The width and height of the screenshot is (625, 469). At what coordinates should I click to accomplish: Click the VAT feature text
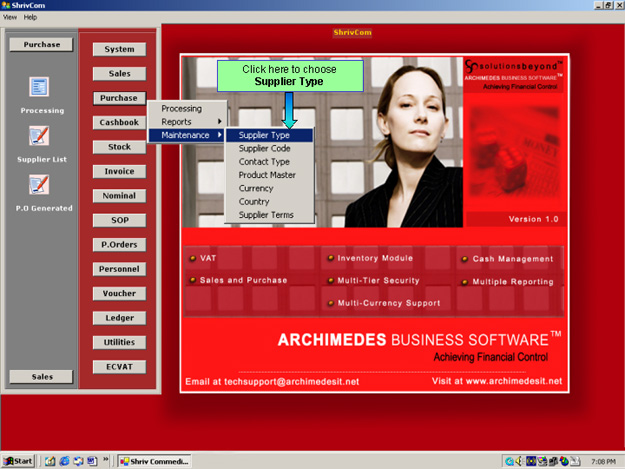(x=208, y=258)
